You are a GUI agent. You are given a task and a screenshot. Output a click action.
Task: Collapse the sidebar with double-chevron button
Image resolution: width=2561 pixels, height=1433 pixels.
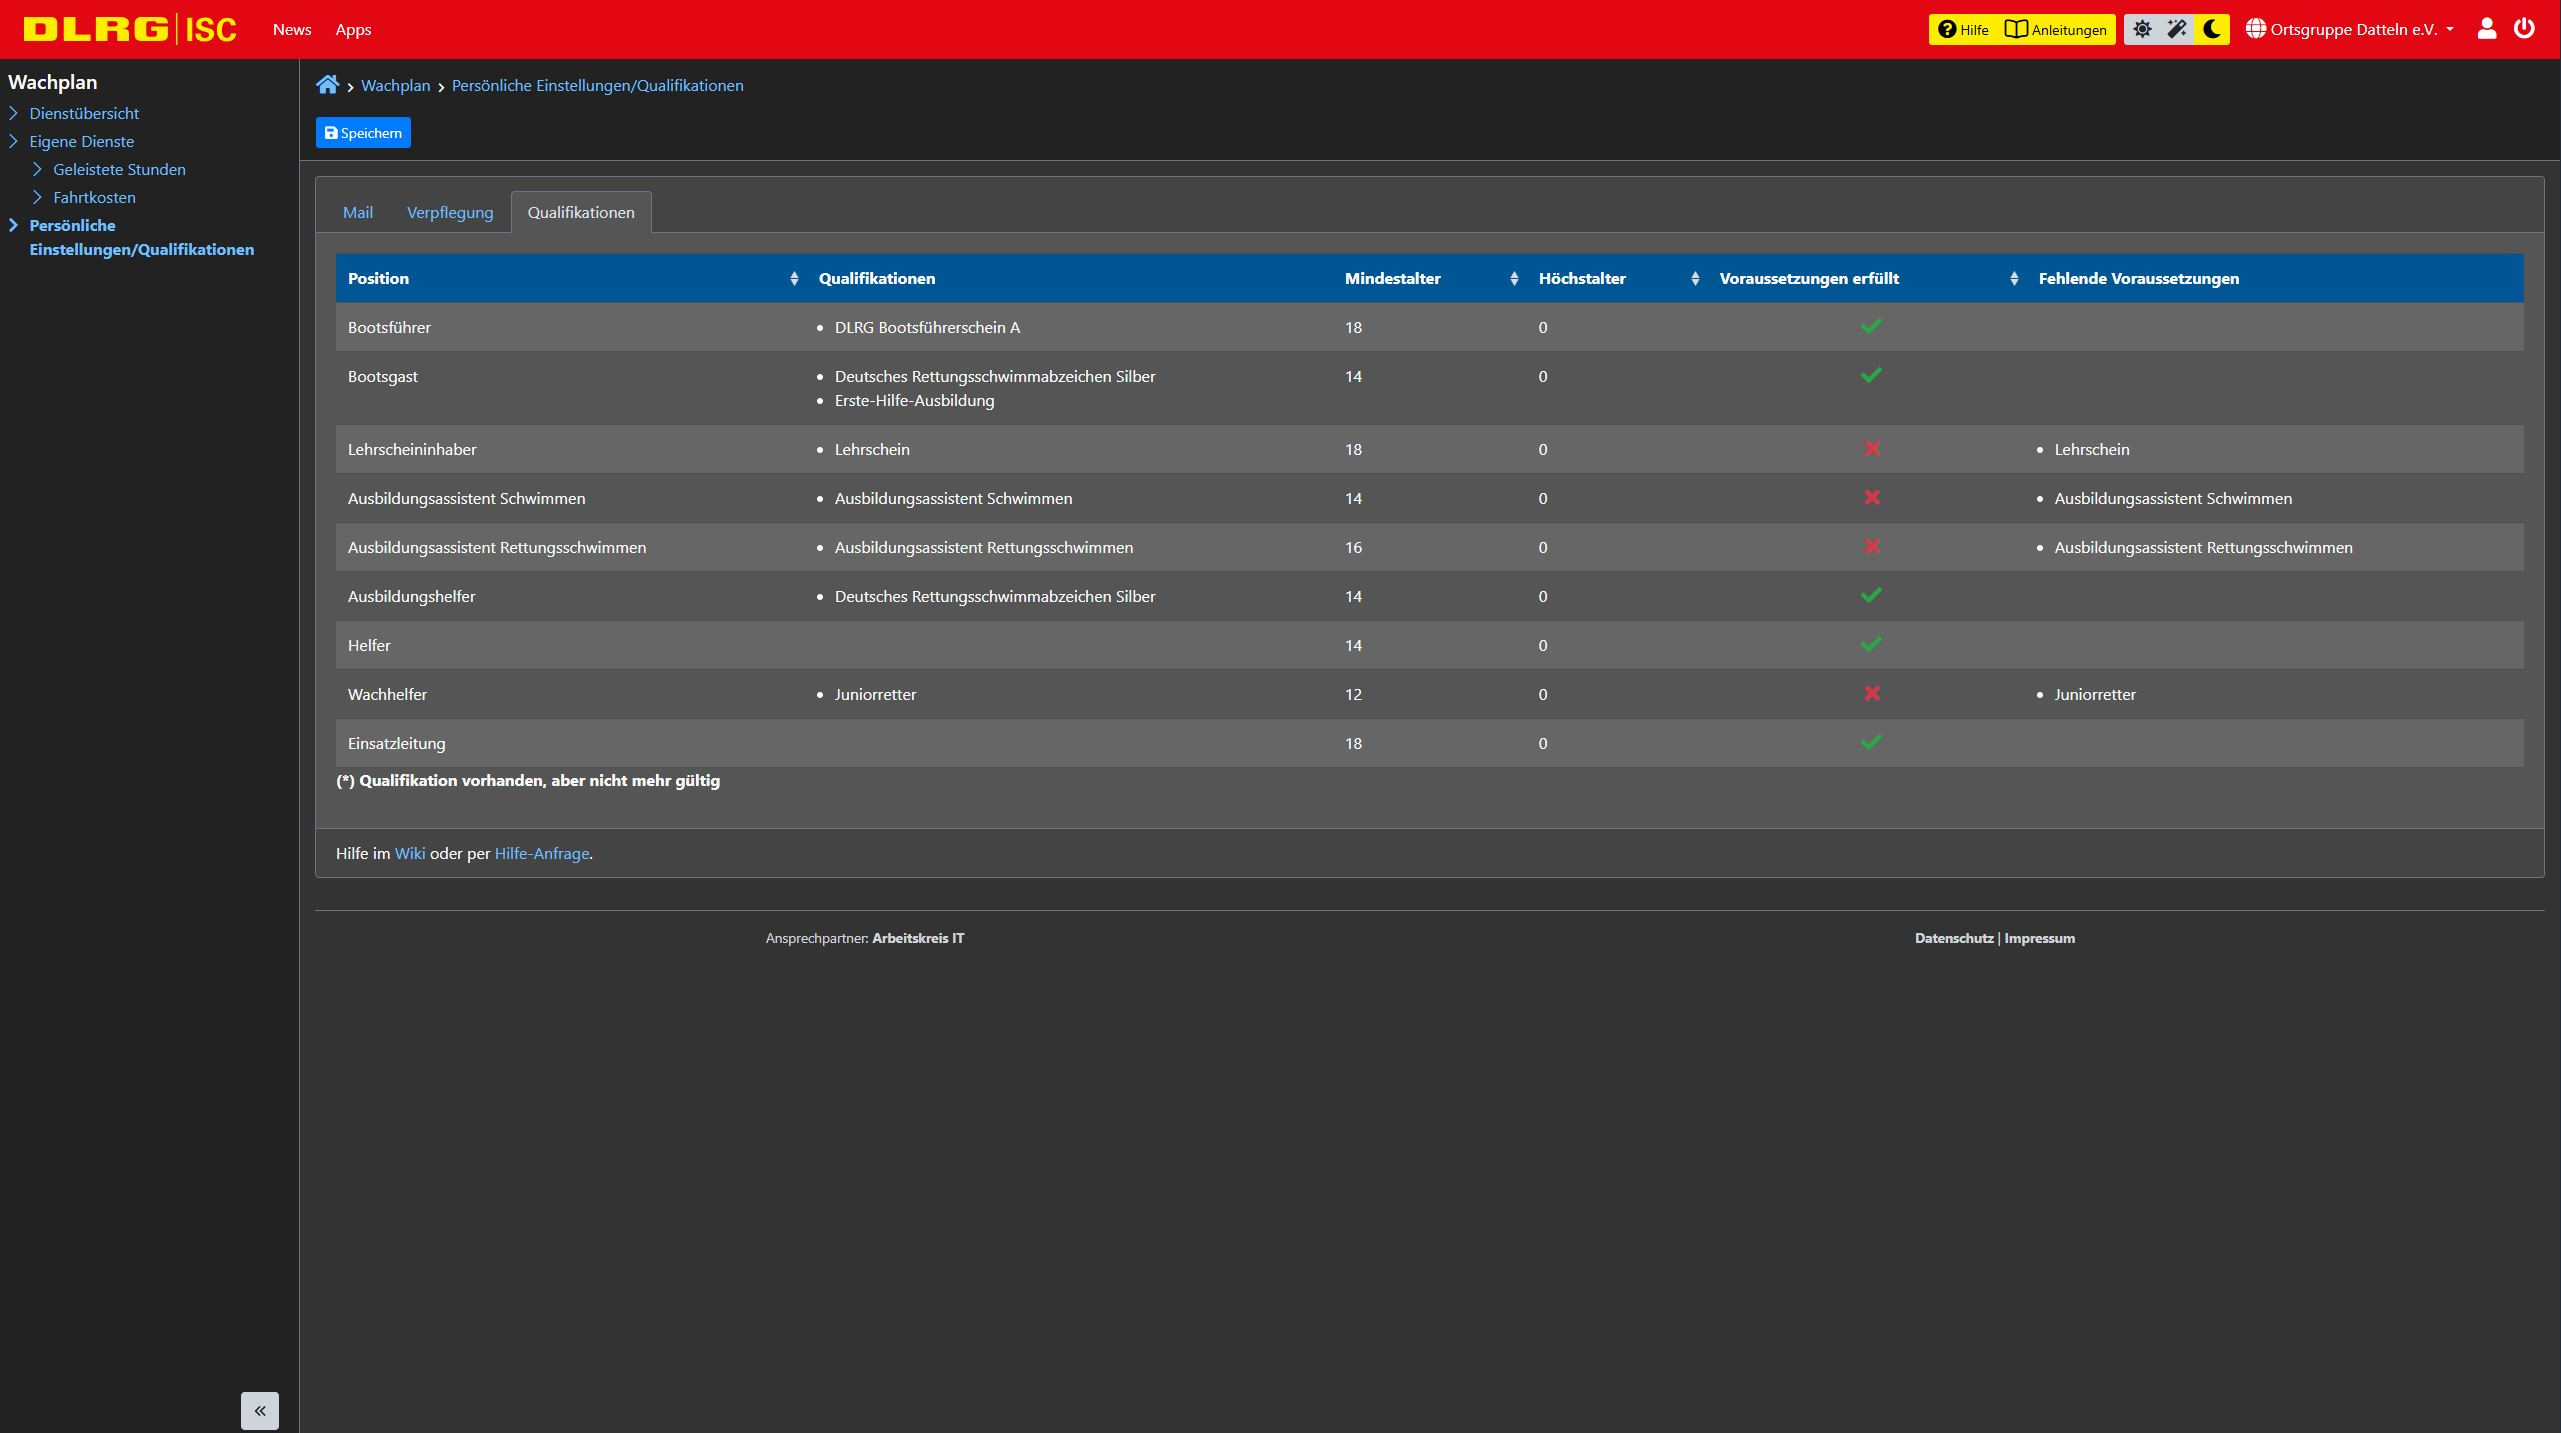(x=259, y=1410)
